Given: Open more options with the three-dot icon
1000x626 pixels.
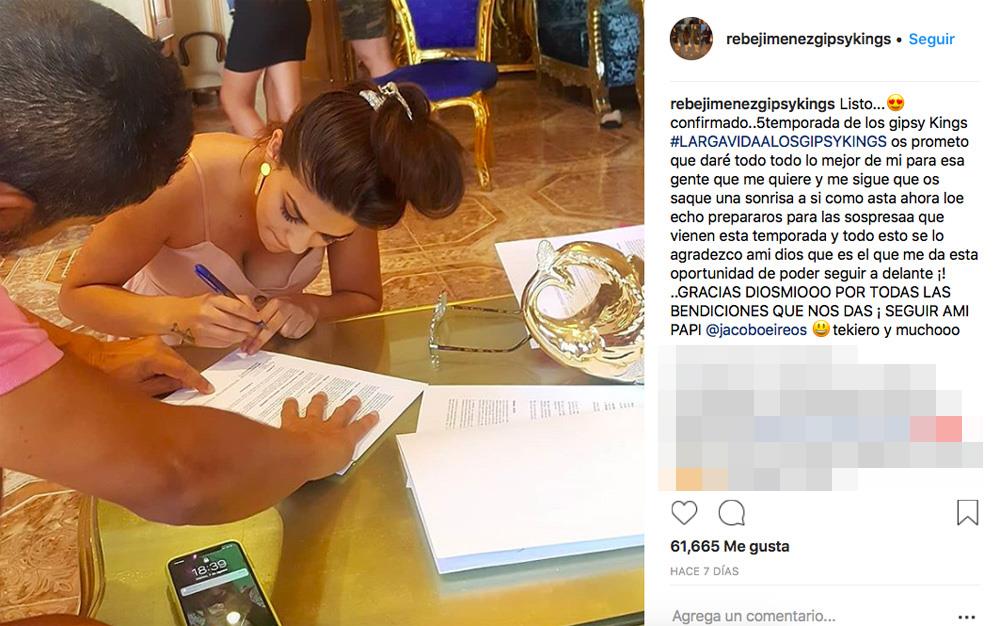Looking at the screenshot, I should 967,616.
